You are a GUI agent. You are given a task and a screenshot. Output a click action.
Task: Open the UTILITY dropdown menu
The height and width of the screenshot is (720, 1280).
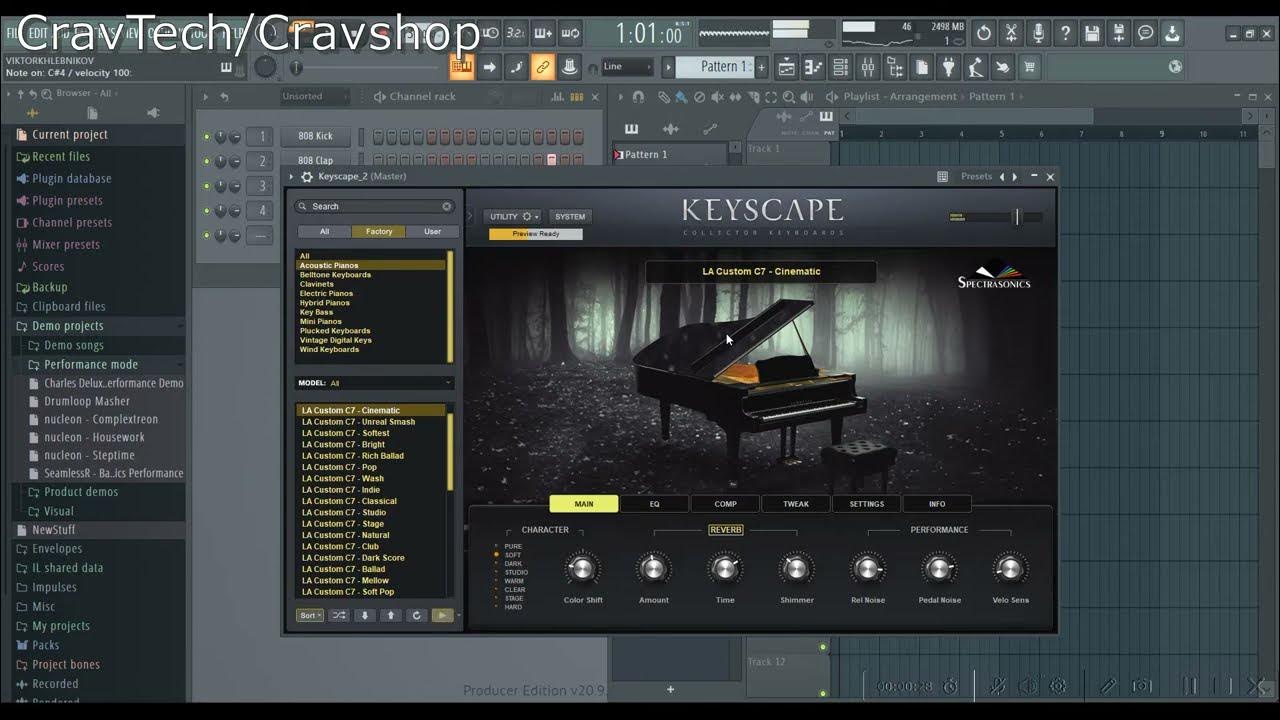[x=512, y=216]
